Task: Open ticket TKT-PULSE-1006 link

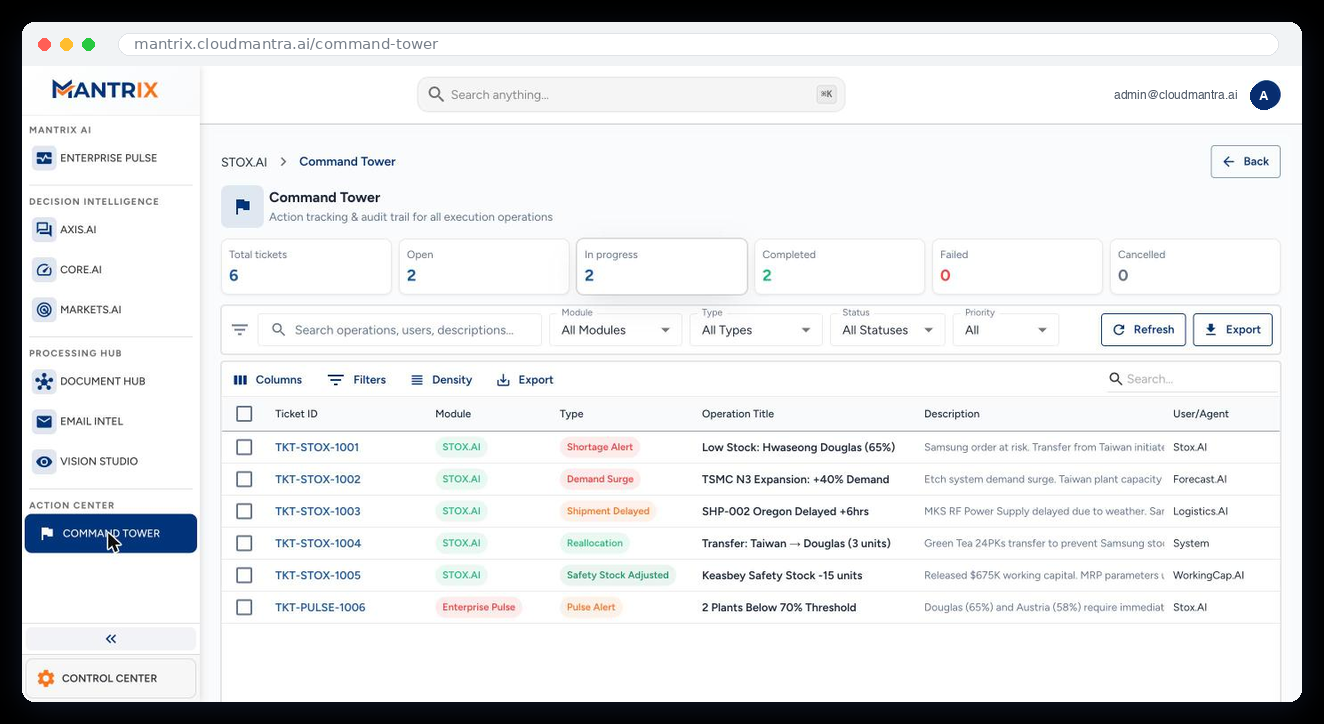Action: point(320,607)
